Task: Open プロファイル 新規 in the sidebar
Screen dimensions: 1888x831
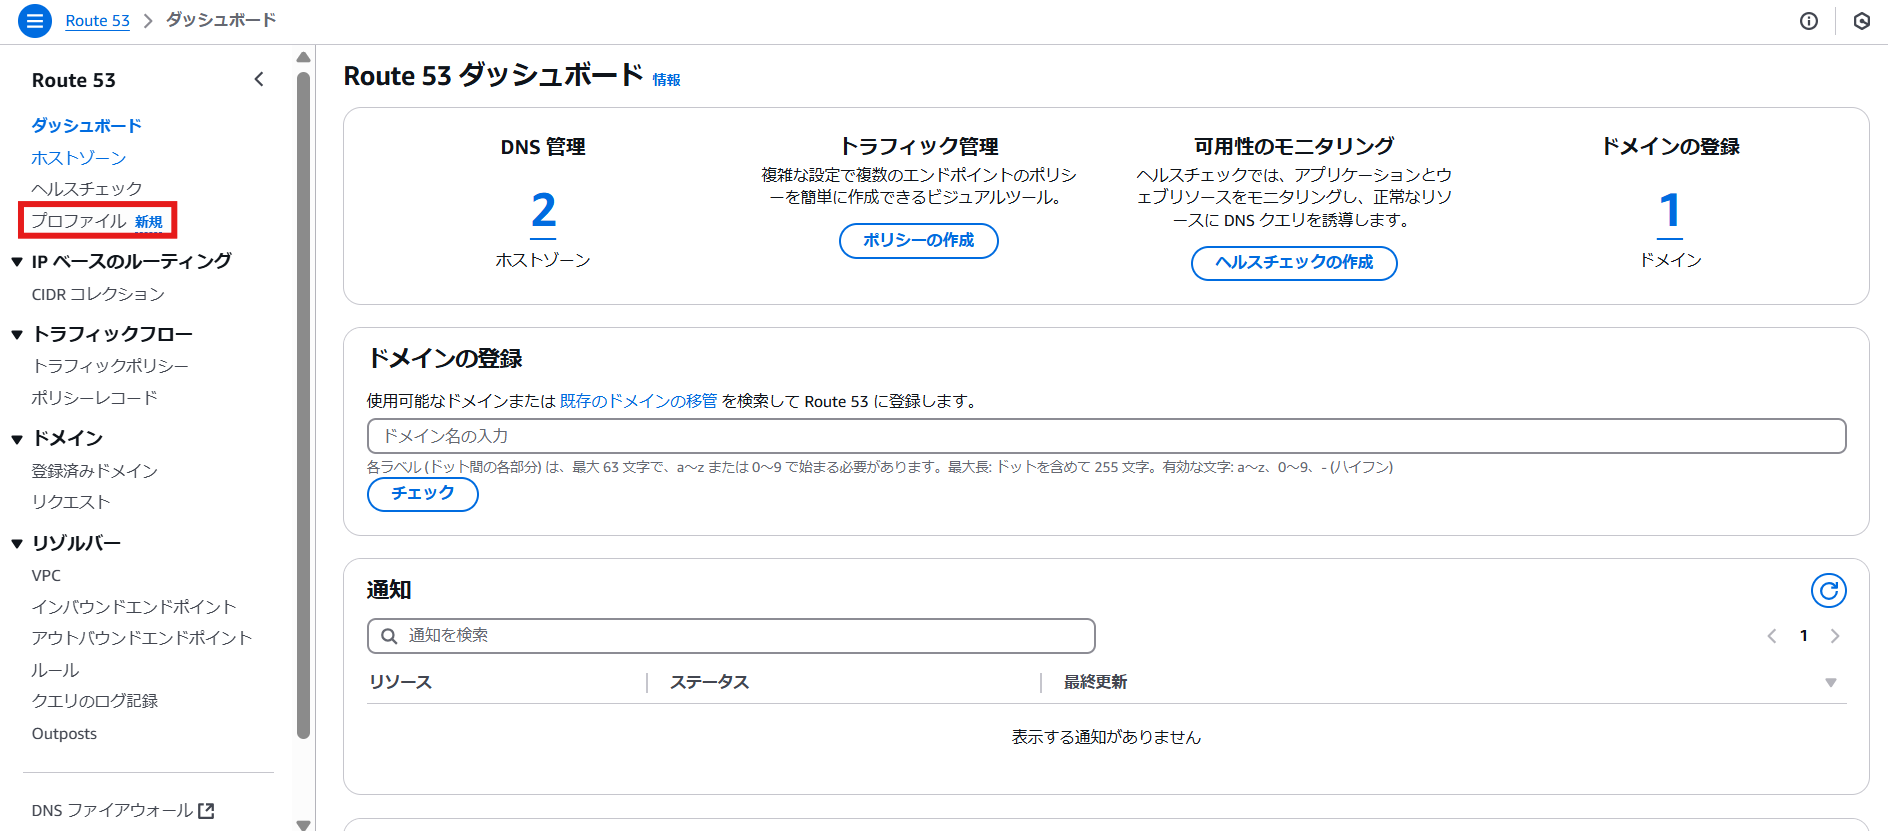Action: [x=97, y=221]
